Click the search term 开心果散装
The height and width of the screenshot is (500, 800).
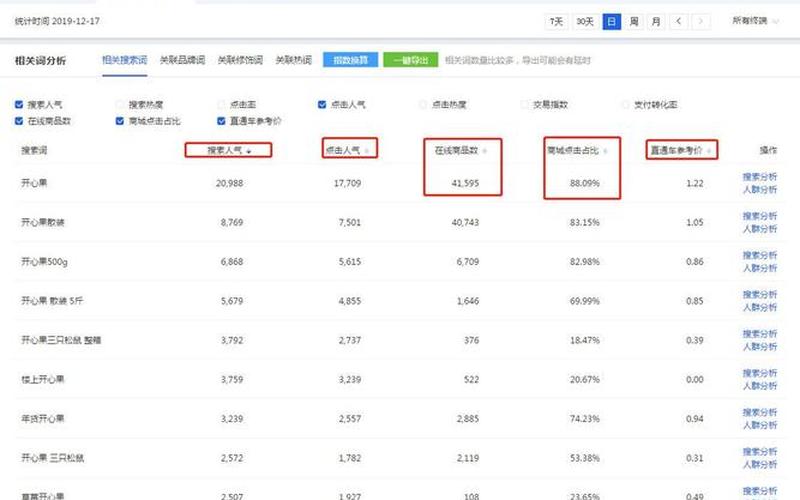pyautogui.click(x=43, y=222)
